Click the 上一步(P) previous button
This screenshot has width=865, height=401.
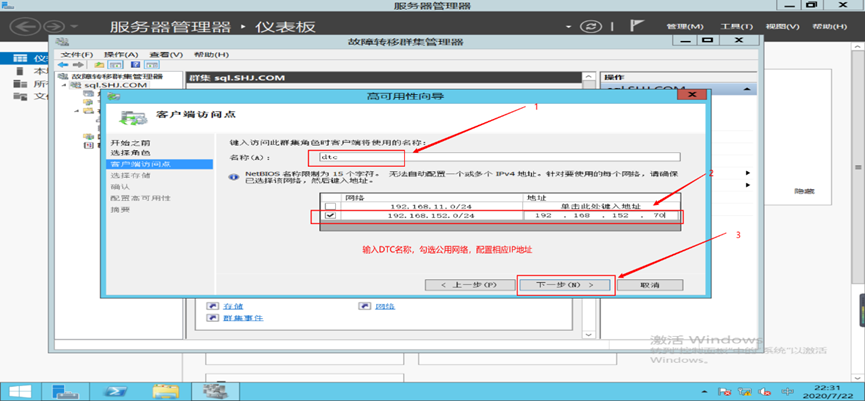pos(469,285)
